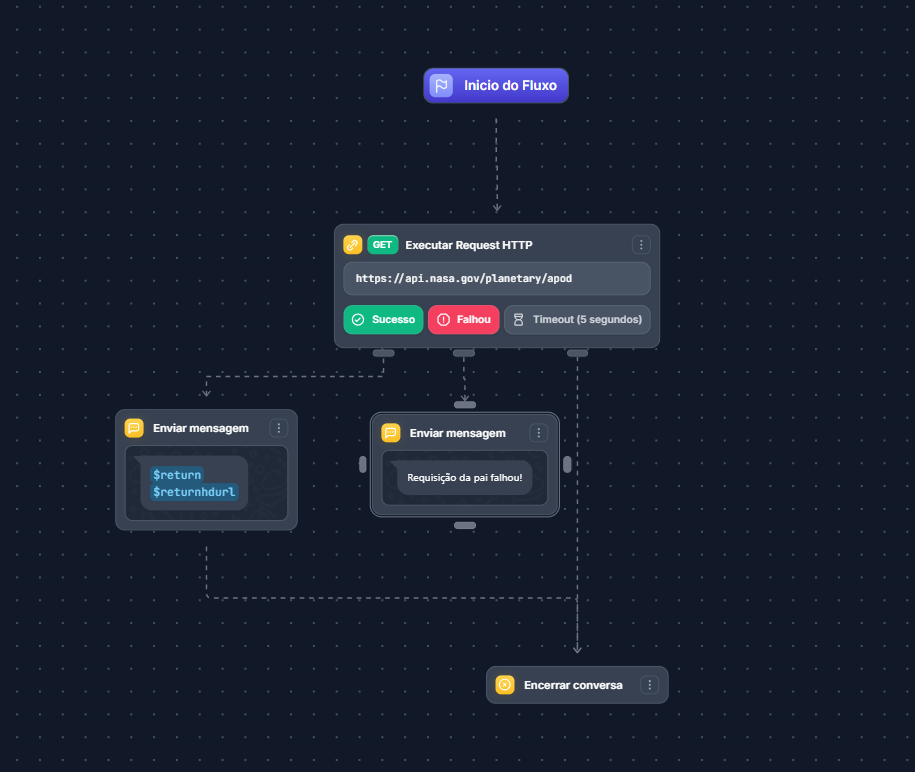Click the $returnhdurl variable tag
915x772 pixels.
(x=194, y=492)
